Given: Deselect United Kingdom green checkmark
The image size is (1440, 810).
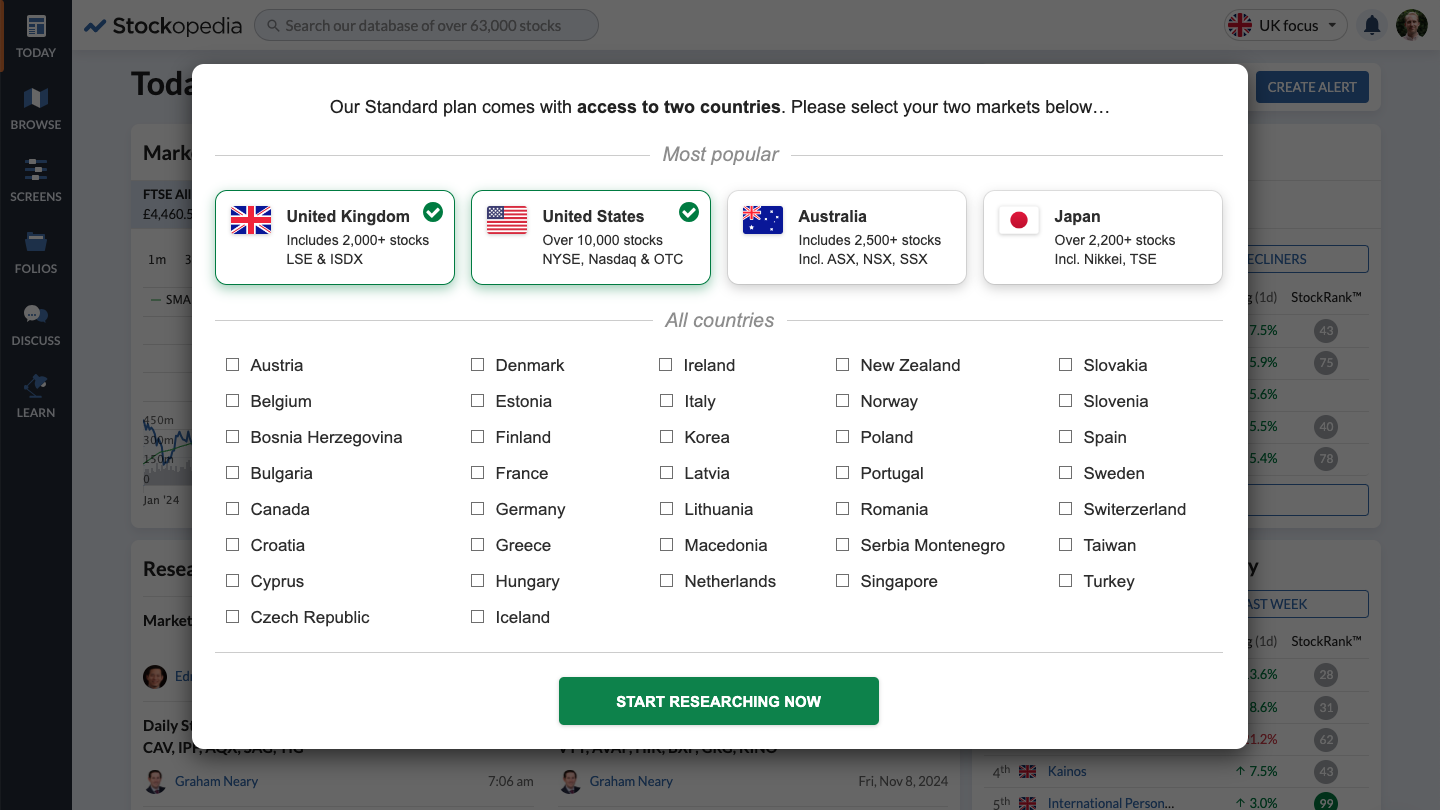Looking at the screenshot, I should tap(433, 212).
